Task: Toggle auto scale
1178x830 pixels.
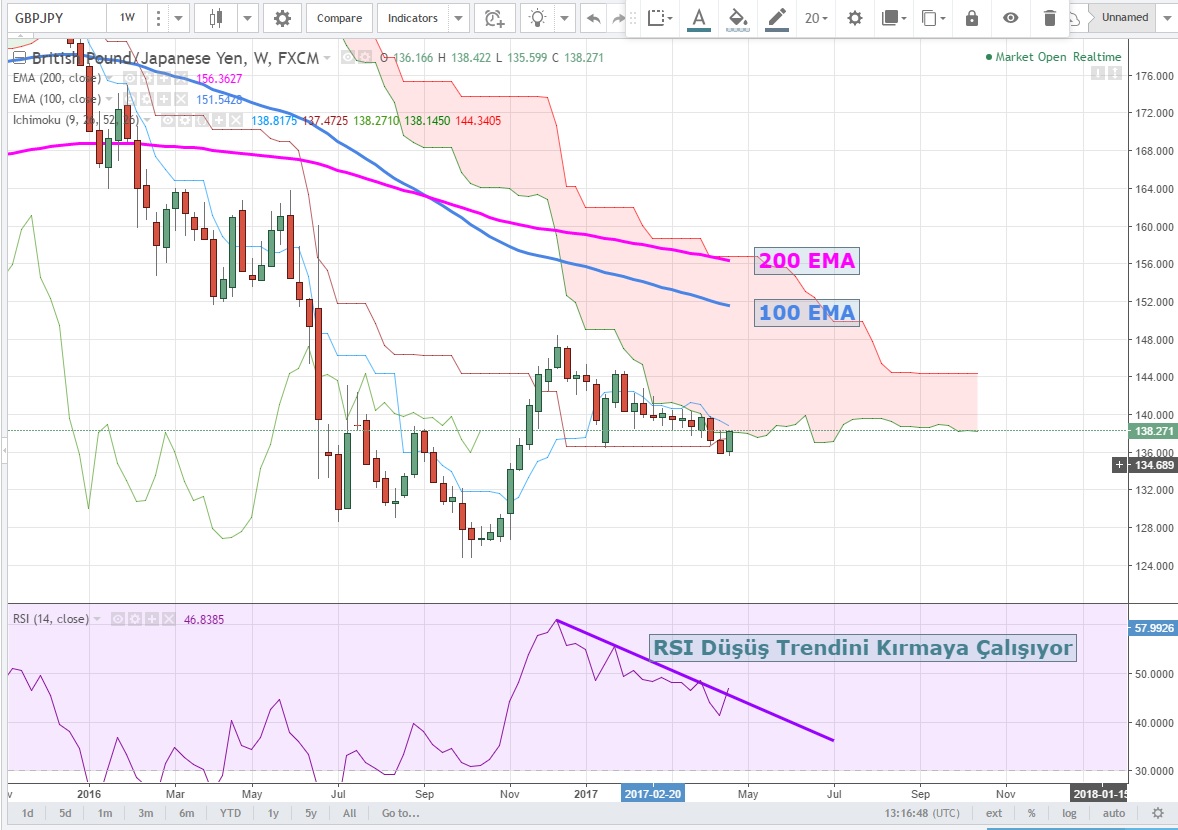Action: pyautogui.click(x=1114, y=813)
